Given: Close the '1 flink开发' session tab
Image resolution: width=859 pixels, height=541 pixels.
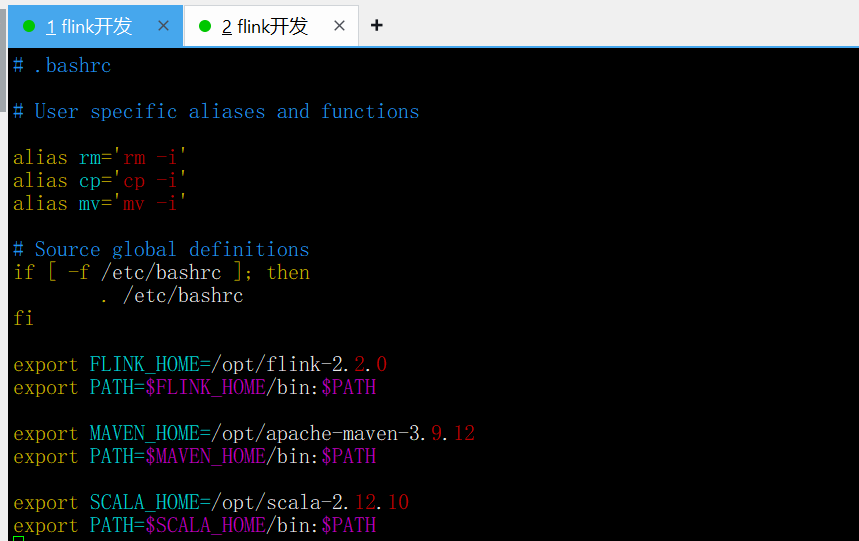Looking at the screenshot, I should click(163, 26).
